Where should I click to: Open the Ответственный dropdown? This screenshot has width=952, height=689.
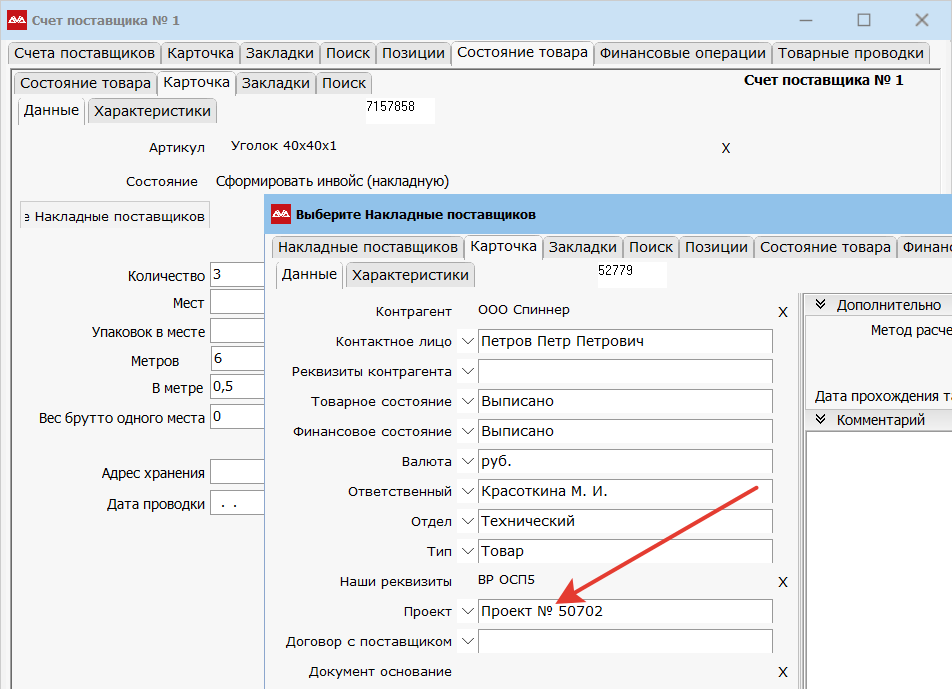click(x=467, y=492)
